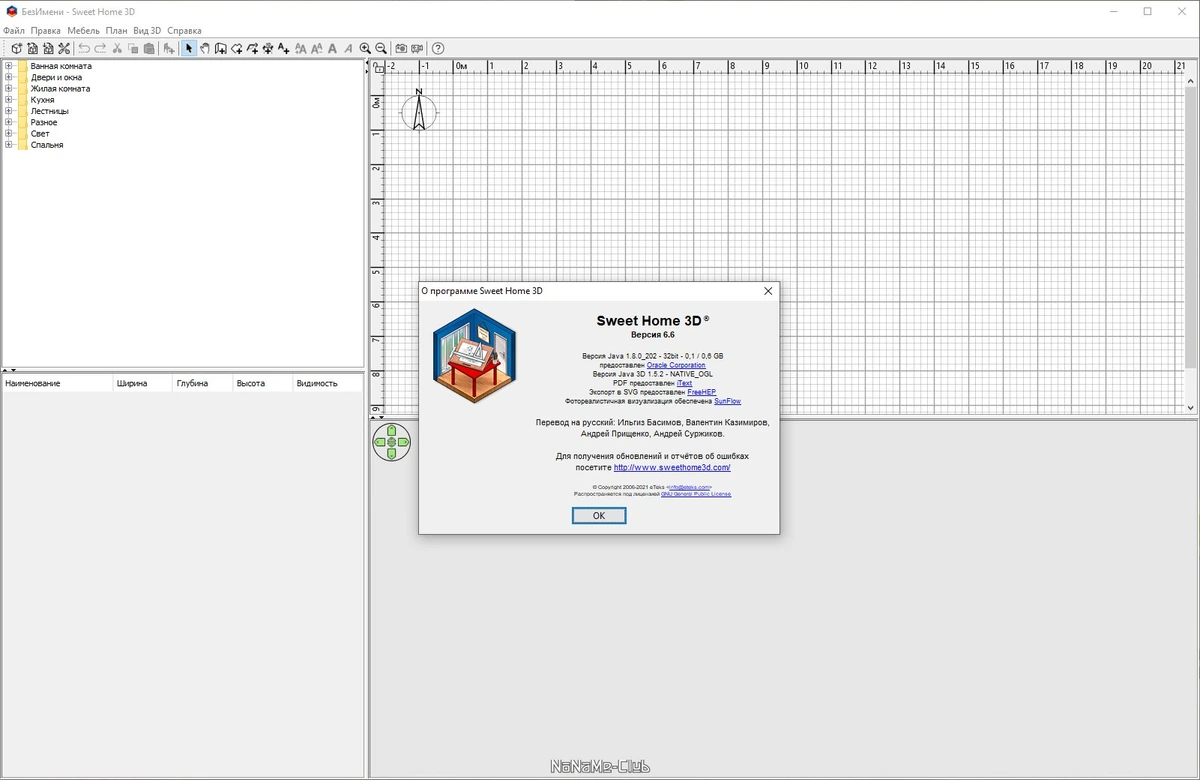The height and width of the screenshot is (780, 1200).
Task: Click the 3D navigation left arrow
Action: (381, 442)
